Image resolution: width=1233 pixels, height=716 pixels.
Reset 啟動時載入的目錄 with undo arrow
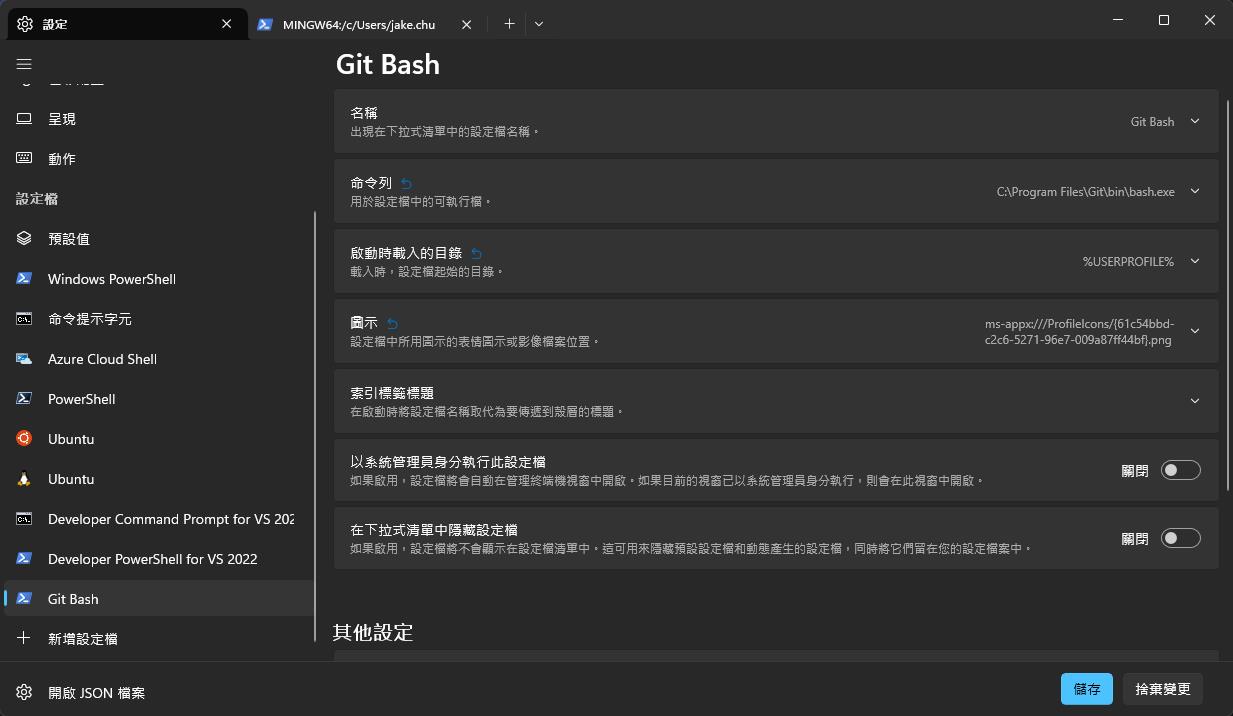476,254
